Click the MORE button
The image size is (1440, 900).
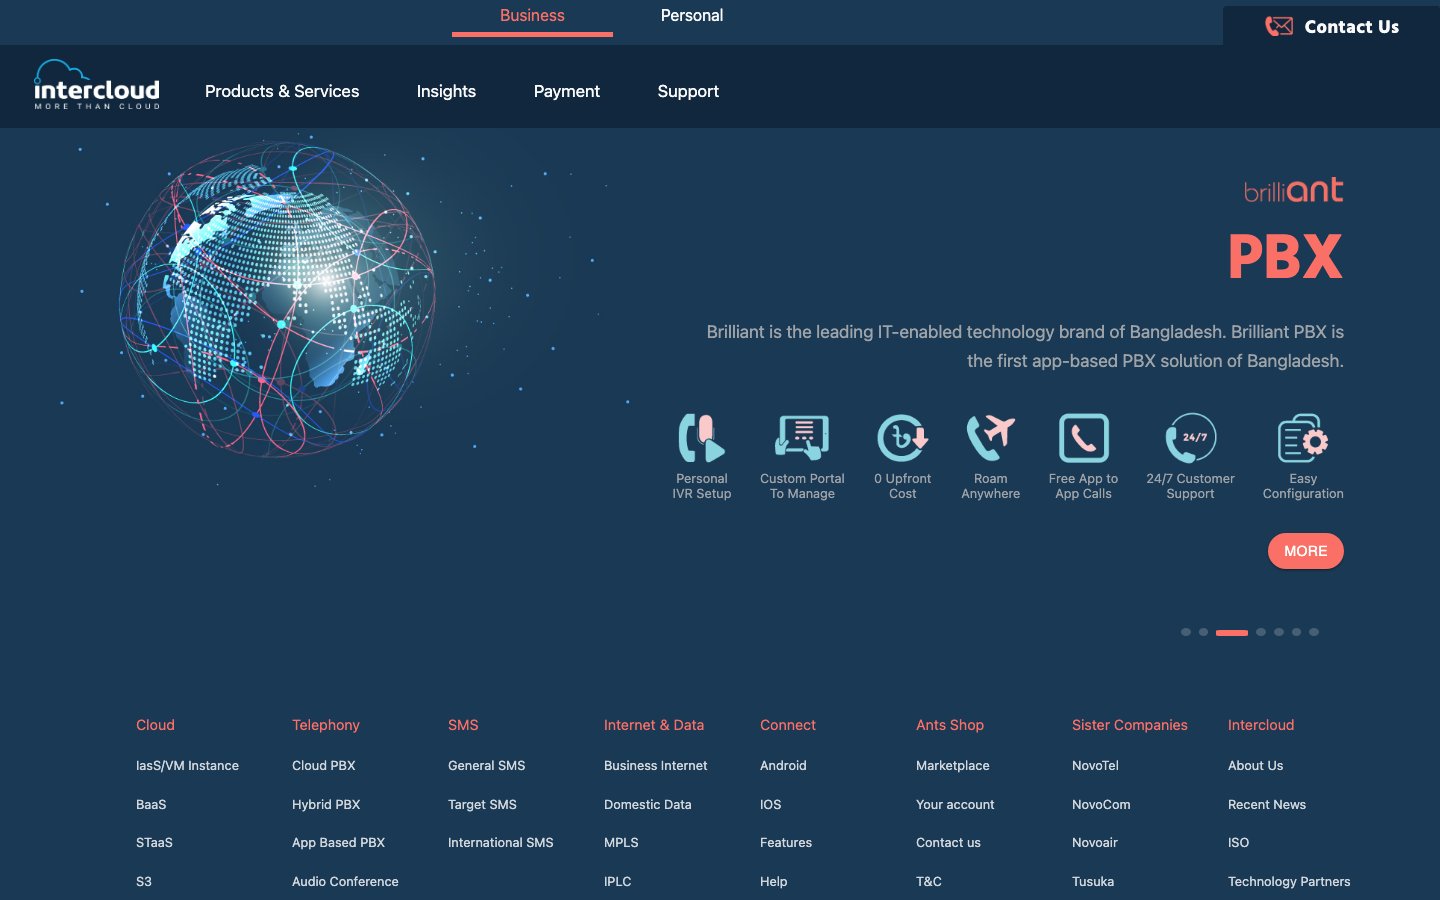pos(1306,551)
